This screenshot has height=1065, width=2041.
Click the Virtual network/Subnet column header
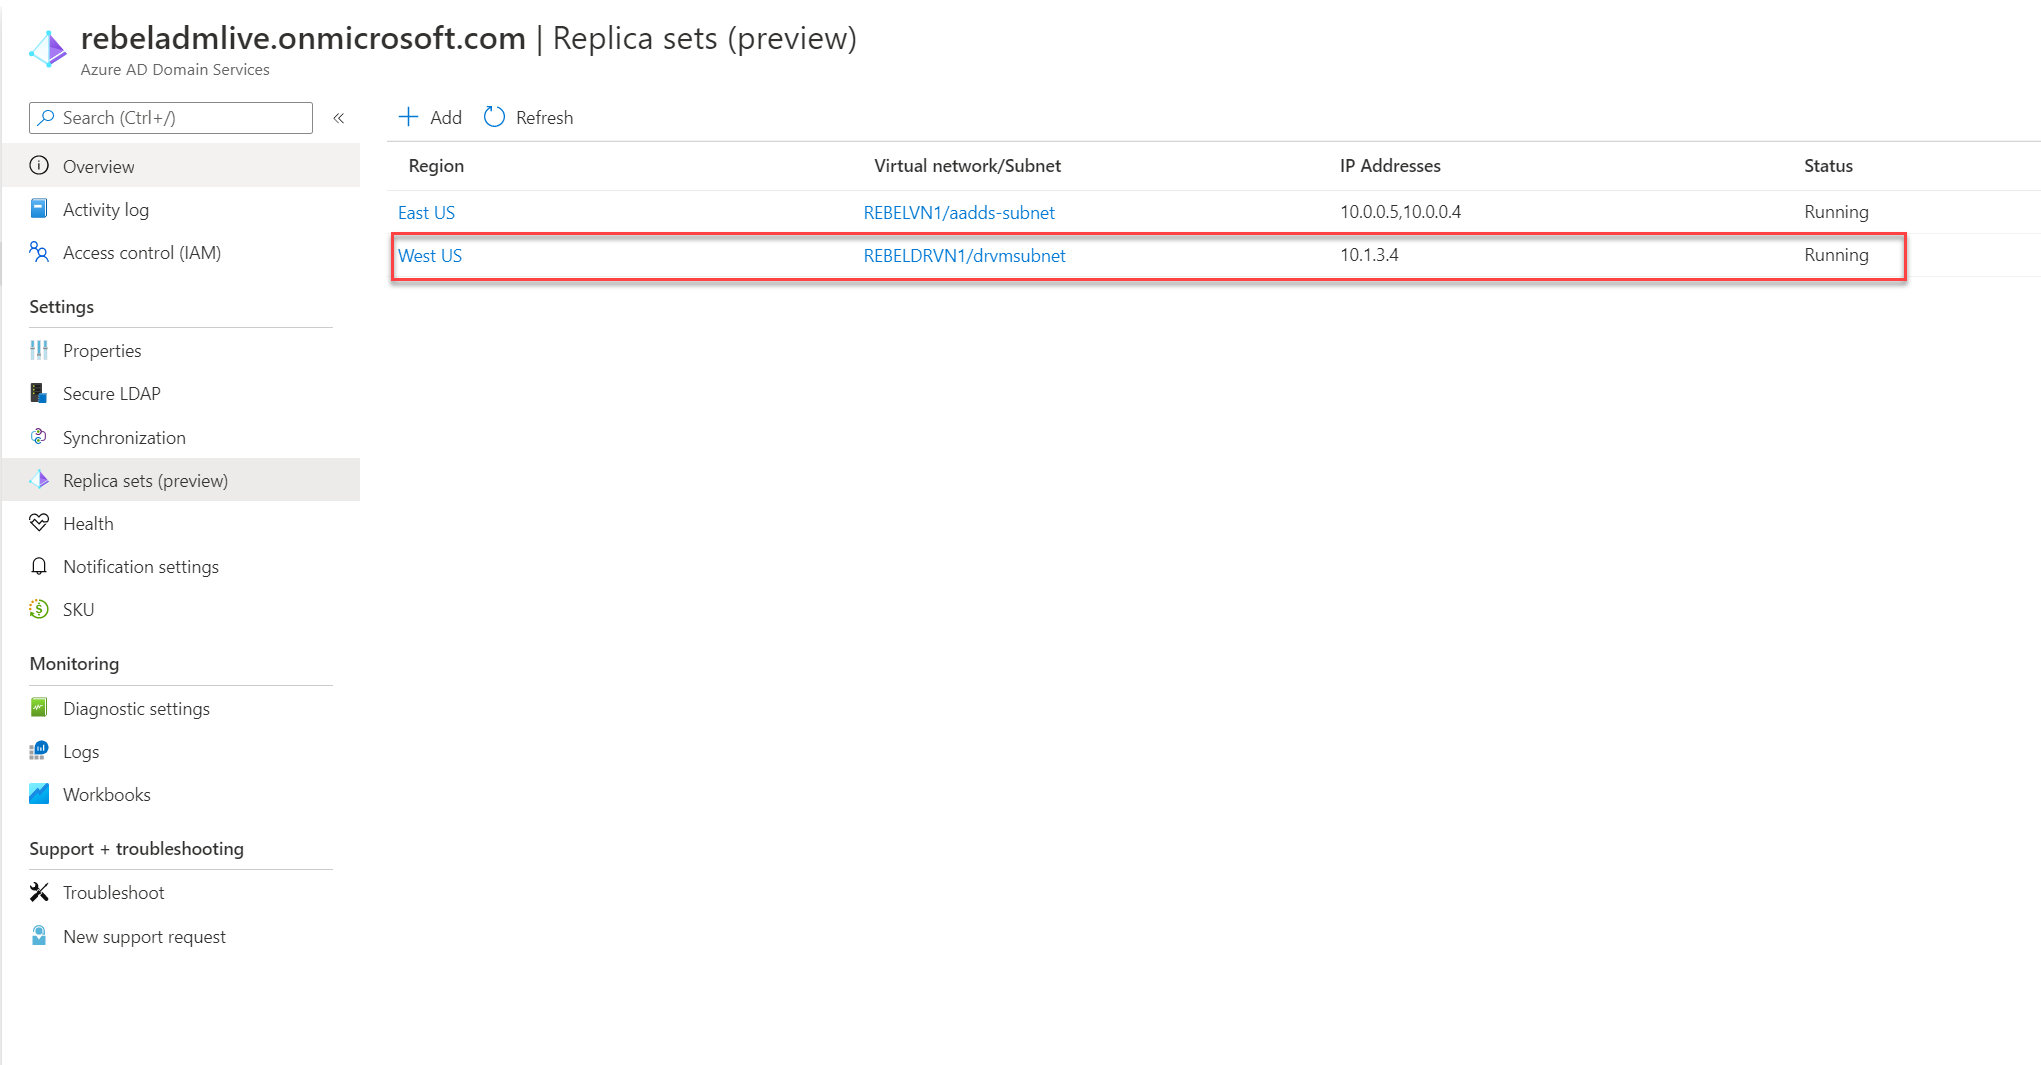click(x=967, y=166)
